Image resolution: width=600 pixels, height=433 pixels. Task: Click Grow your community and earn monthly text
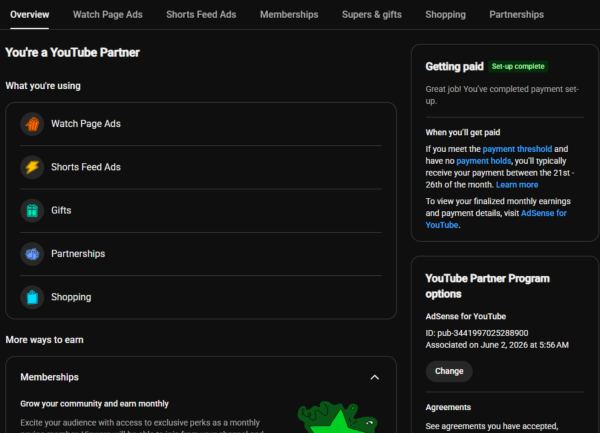coord(95,404)
